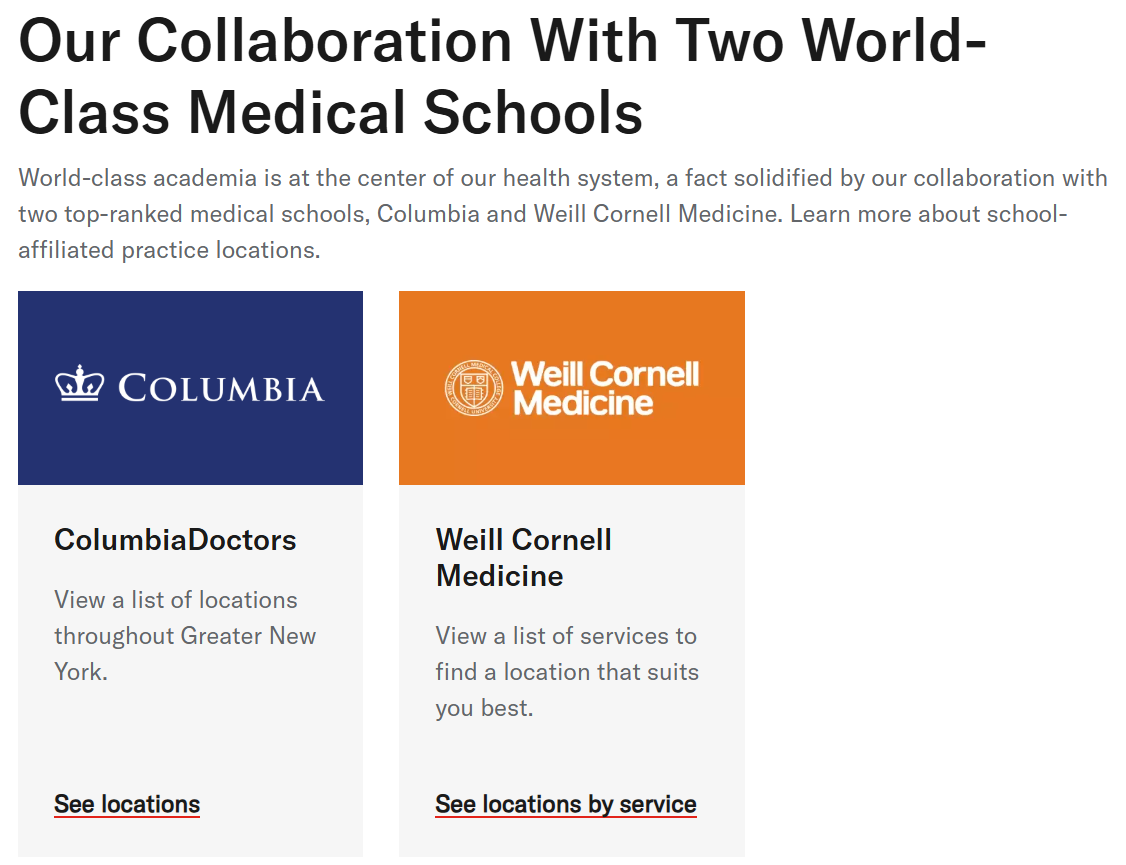The image size is (1126, 865).
Task: Select the ColumbiaDoctors card title
Action: pyautogui.click(x=175, y=540)
